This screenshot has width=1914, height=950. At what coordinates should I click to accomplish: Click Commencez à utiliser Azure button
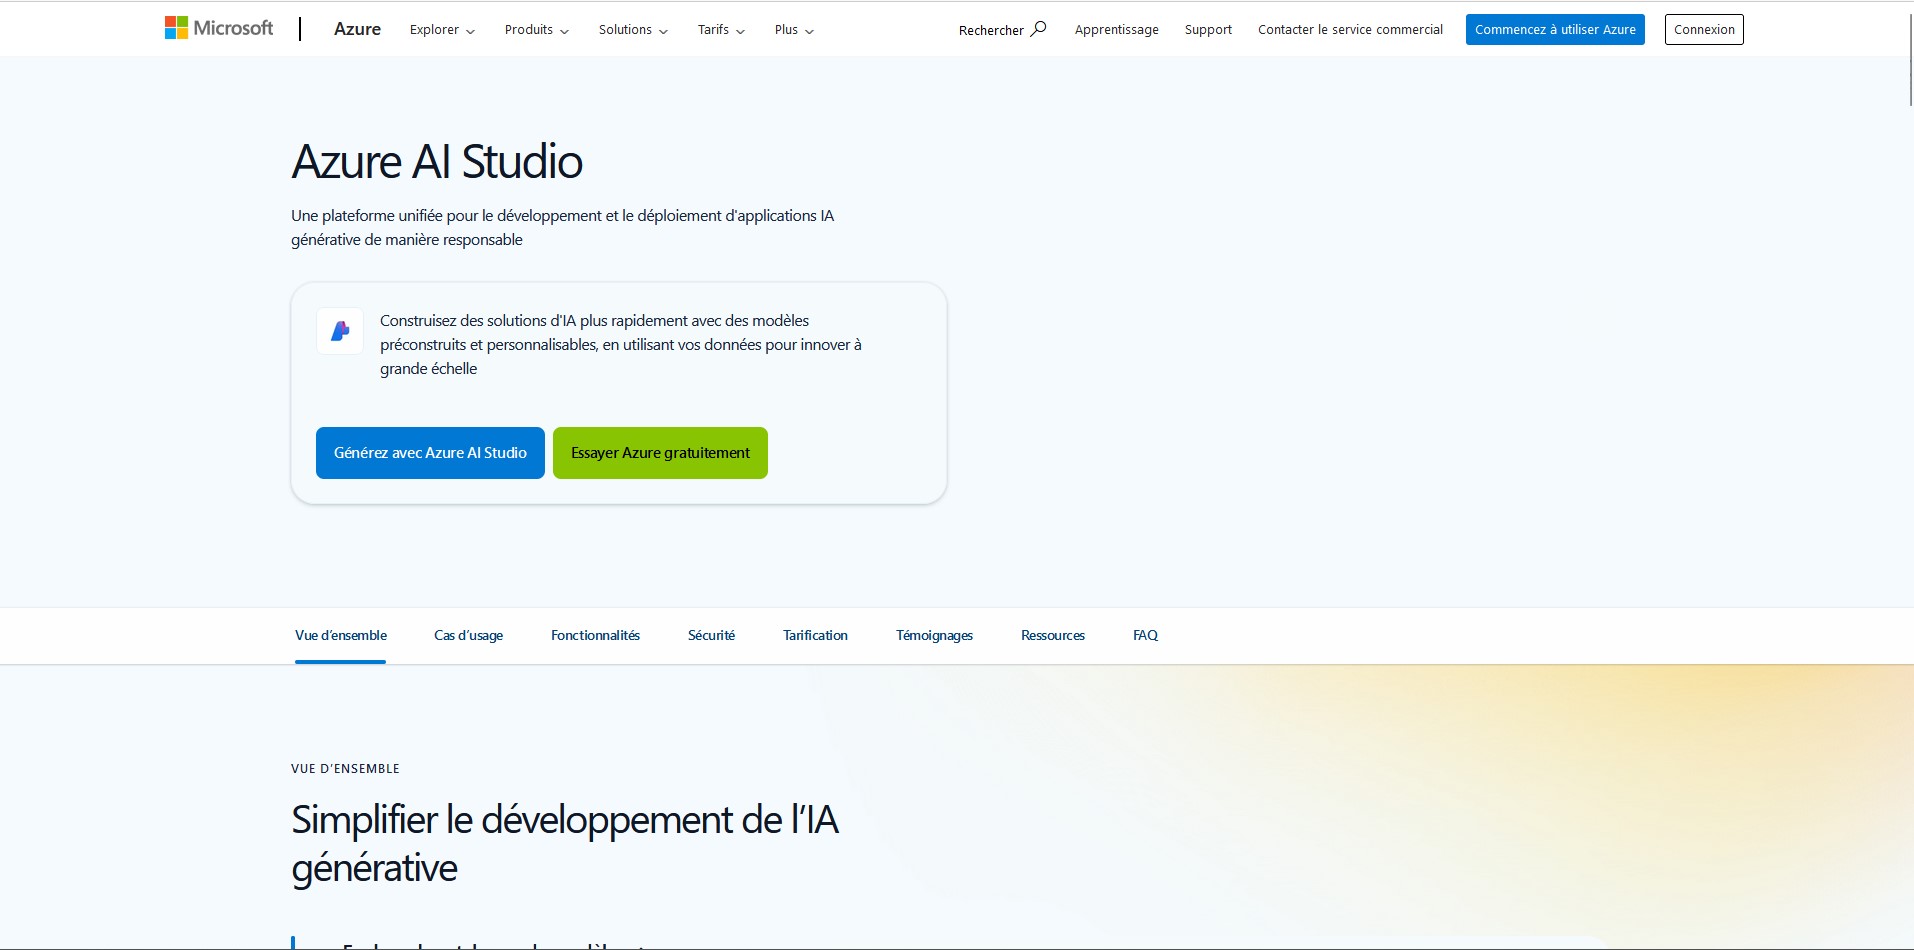pos(1555,30)
